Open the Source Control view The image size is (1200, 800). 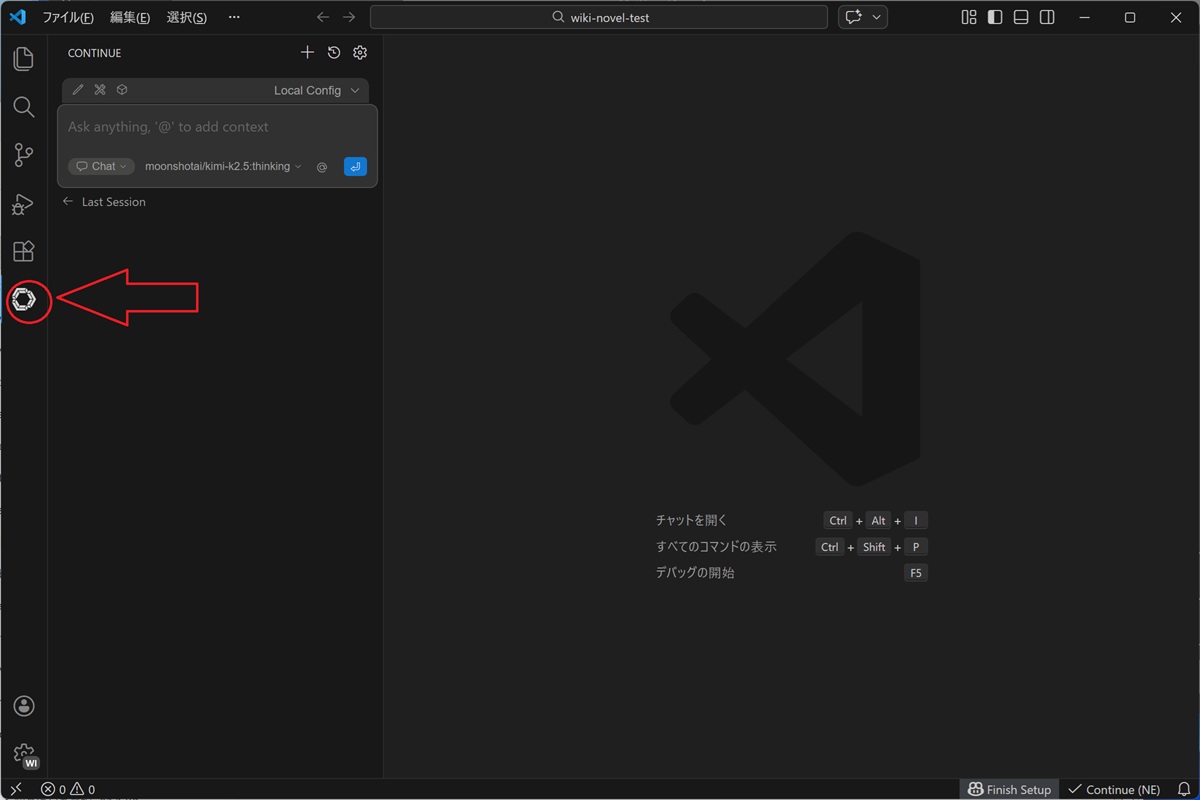(x=24, y=155)
